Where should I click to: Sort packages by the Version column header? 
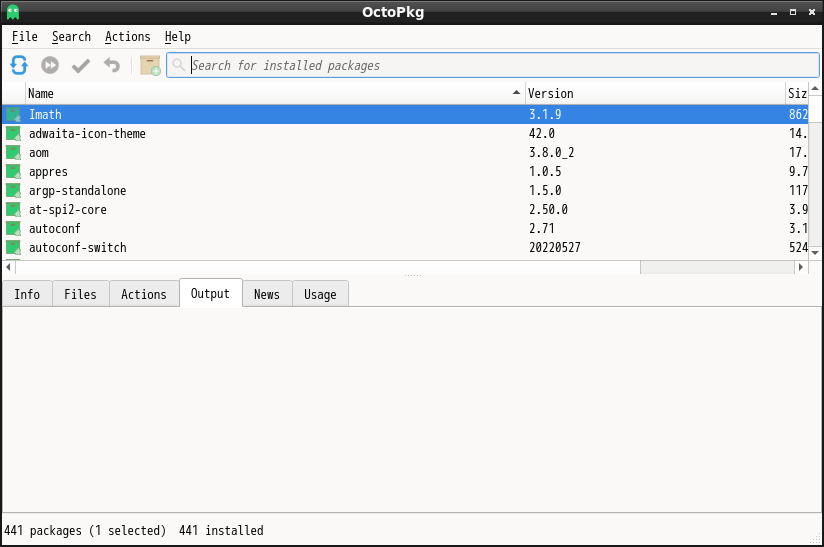click(x=655, y=94)
